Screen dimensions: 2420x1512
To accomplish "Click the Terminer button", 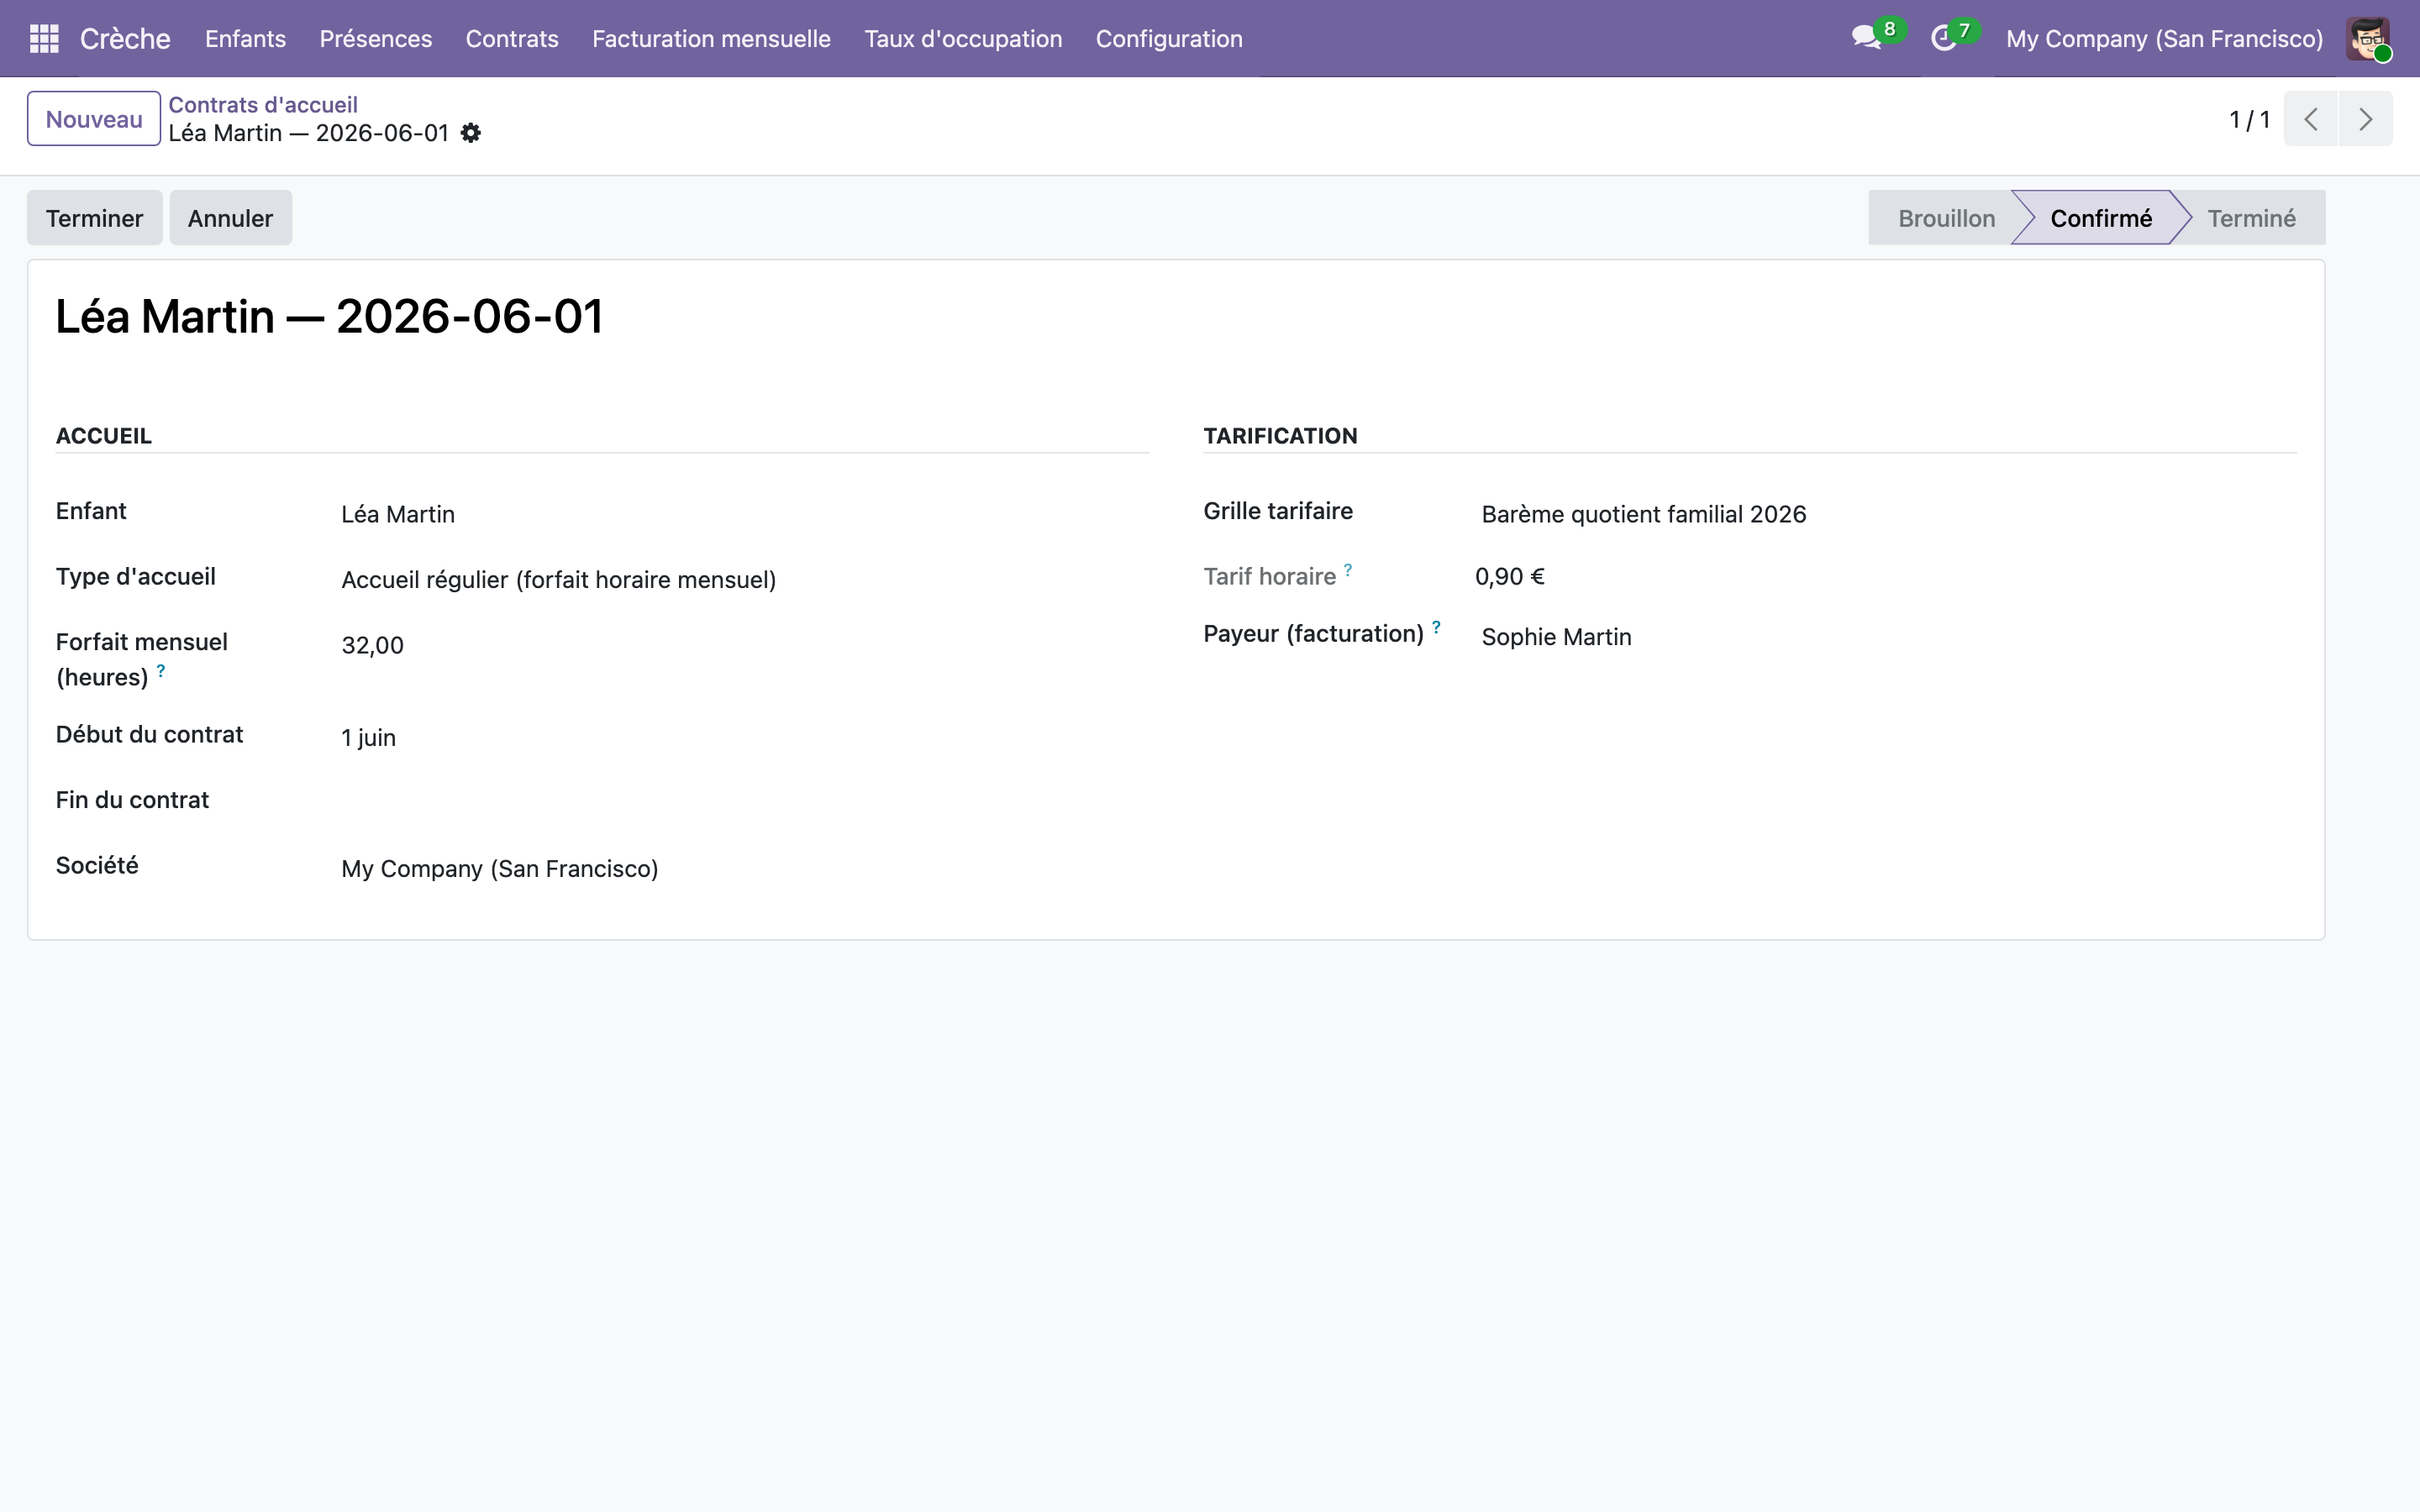I will 95,218.
